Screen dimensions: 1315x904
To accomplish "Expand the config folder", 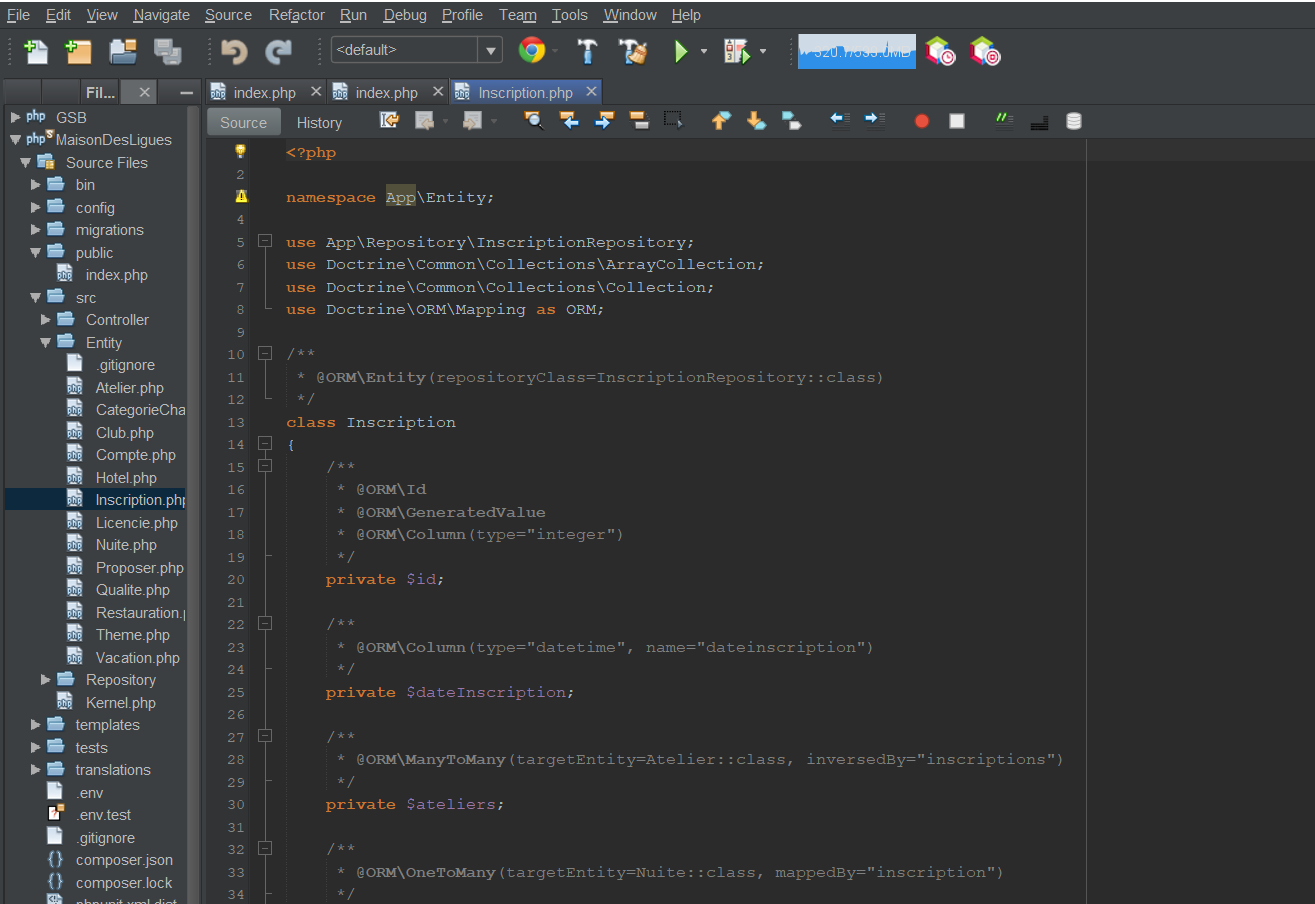I will tap(35, 207).
